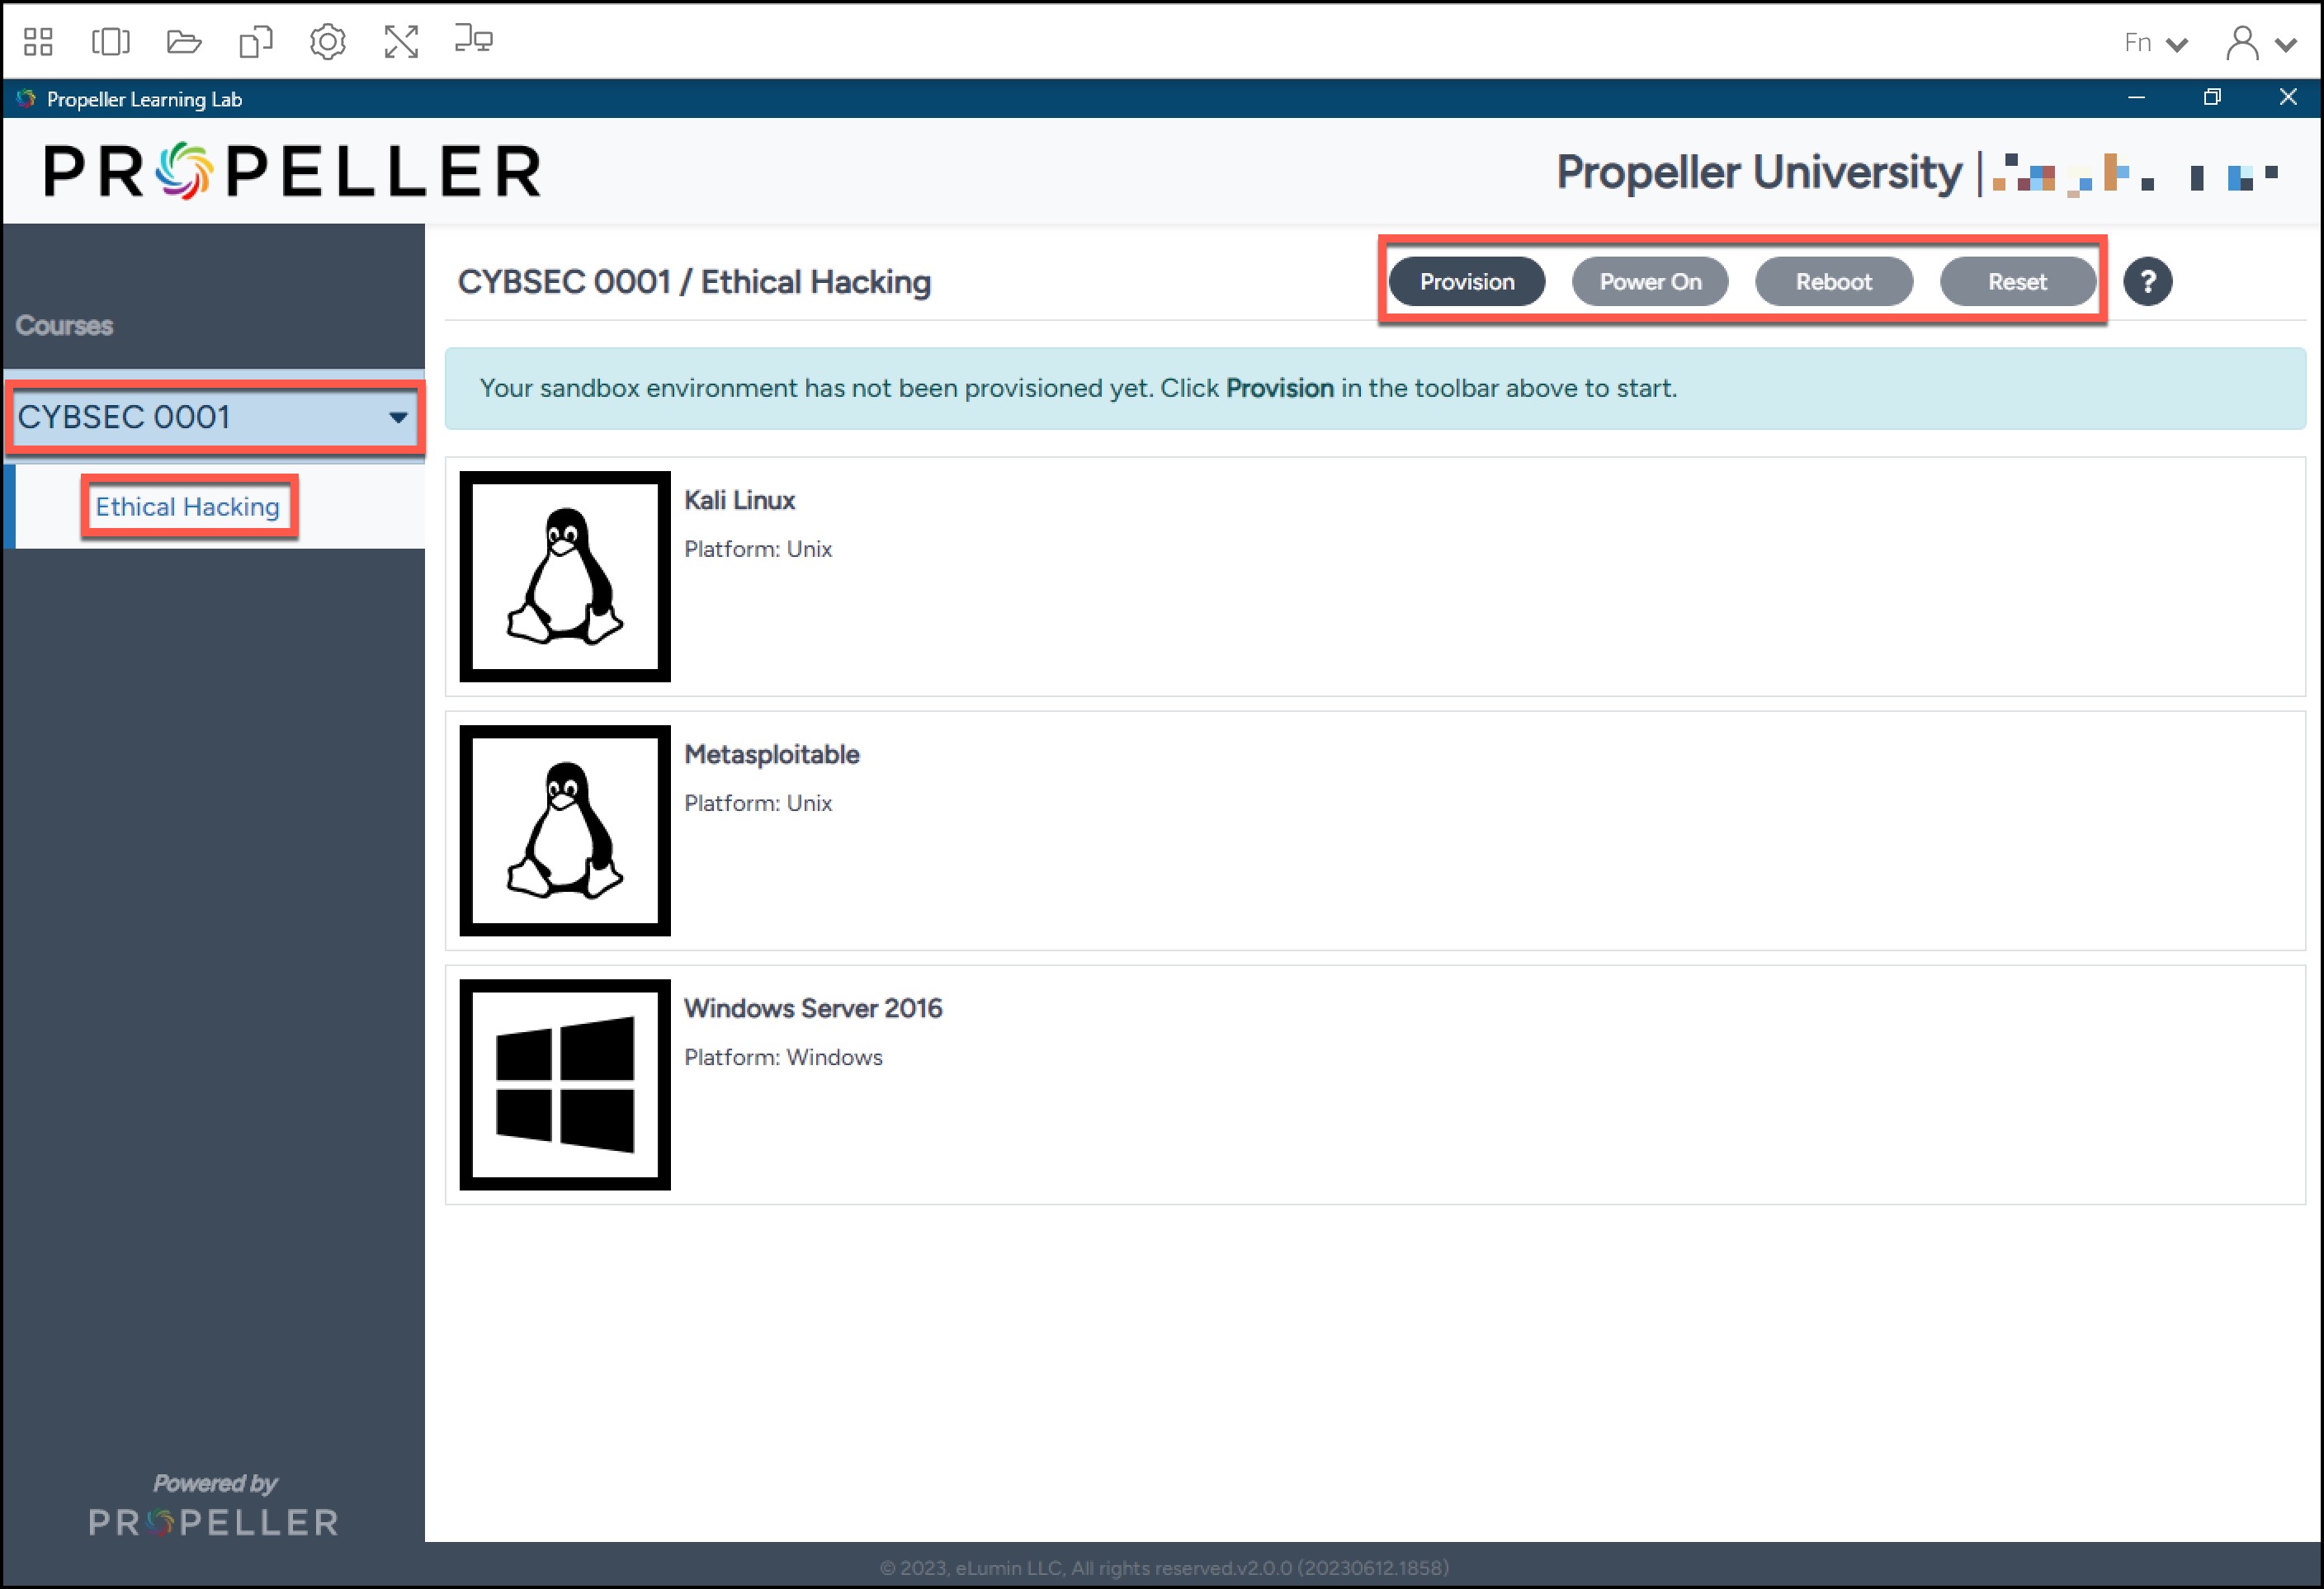The image size is (2324, 1589).
Task: Open the Fn keys dropdown
Action: 2156,43
